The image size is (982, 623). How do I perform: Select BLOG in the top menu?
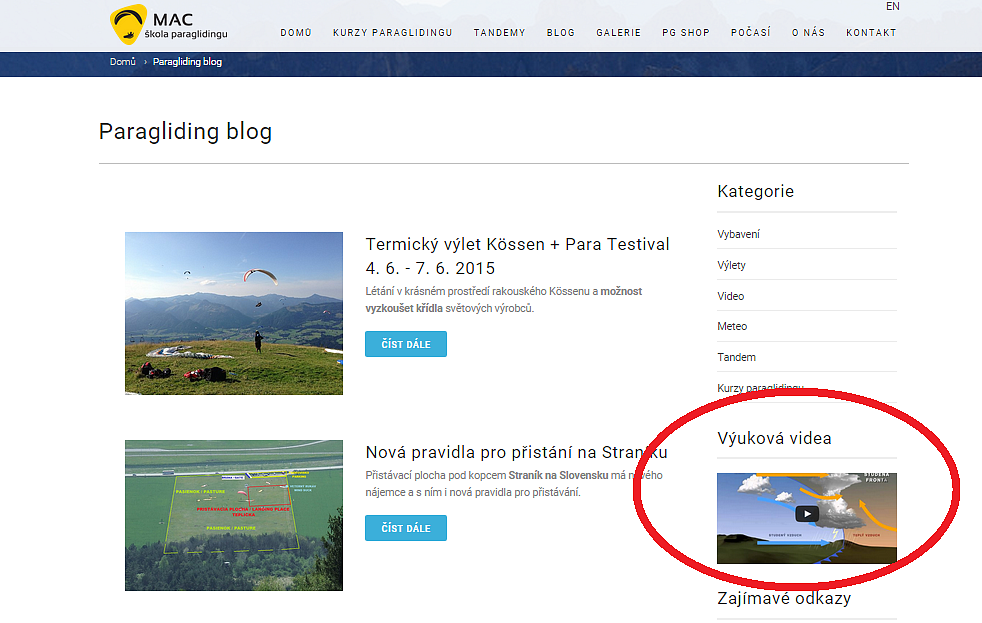pos(561,33)
